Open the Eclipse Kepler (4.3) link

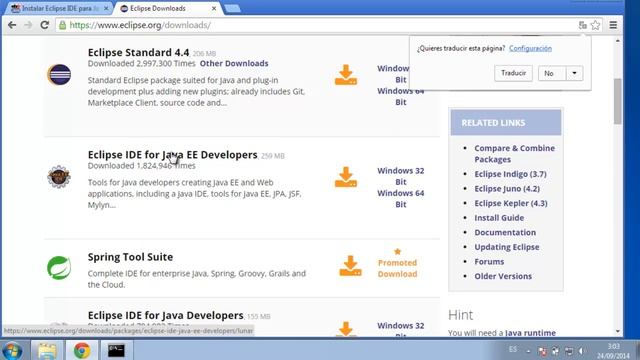(511, 203)
